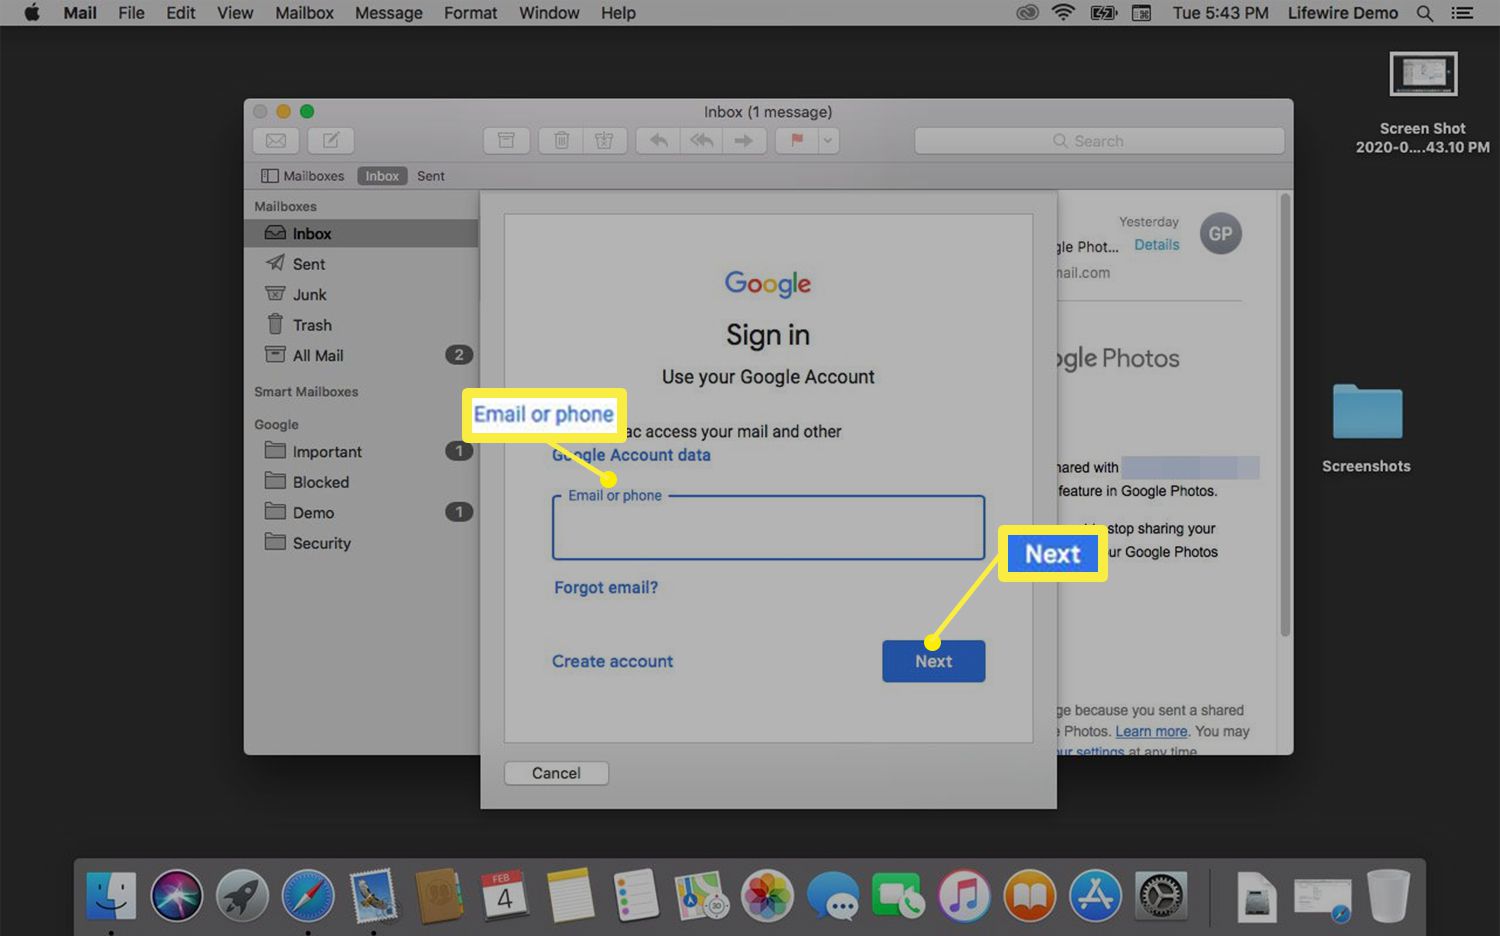
Task: Open the Help menu
Action: 618,13
